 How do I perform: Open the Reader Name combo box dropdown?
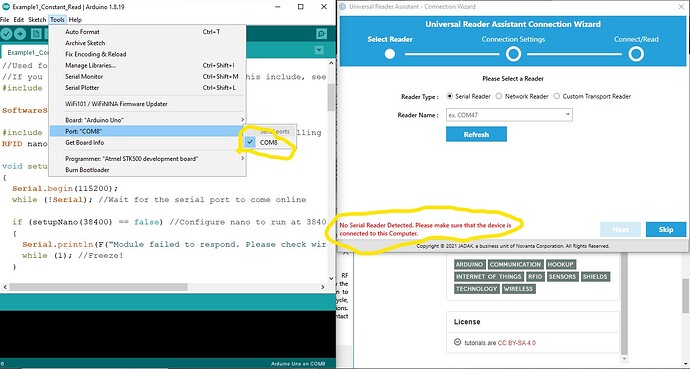(x=567, y=115)
